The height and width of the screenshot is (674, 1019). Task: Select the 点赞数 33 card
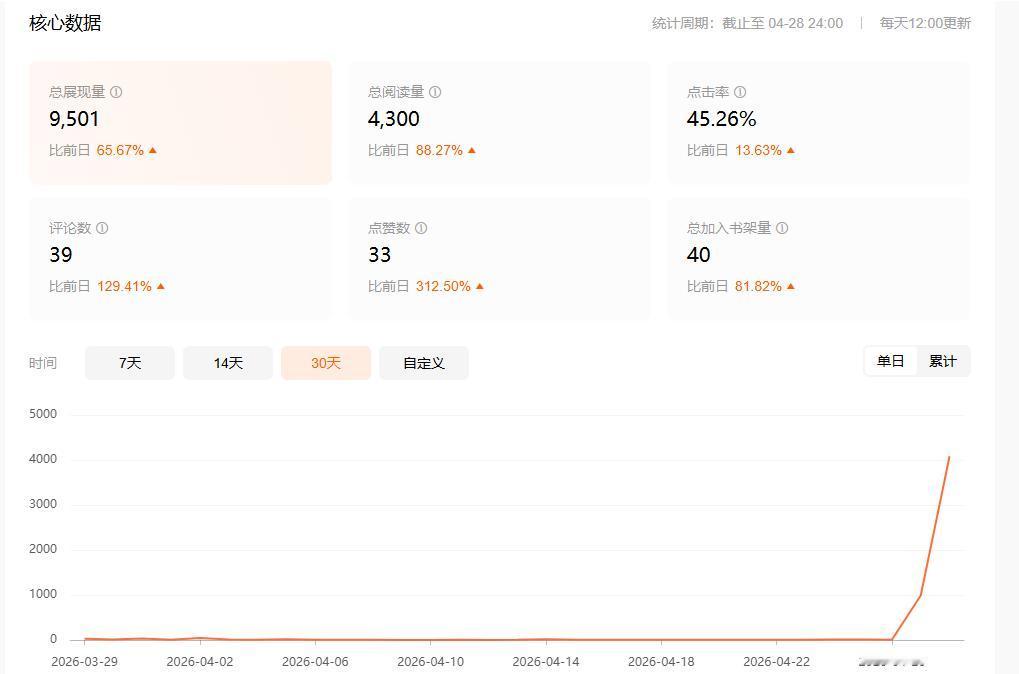click(499, 259)
